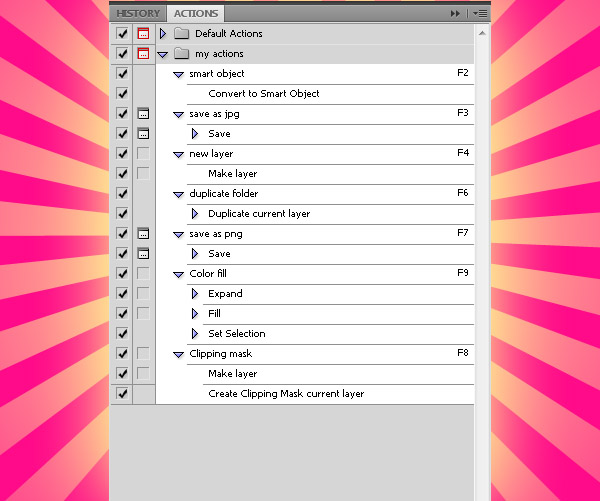Uncheck the smart object action checkbox

[x=122, y=73]
